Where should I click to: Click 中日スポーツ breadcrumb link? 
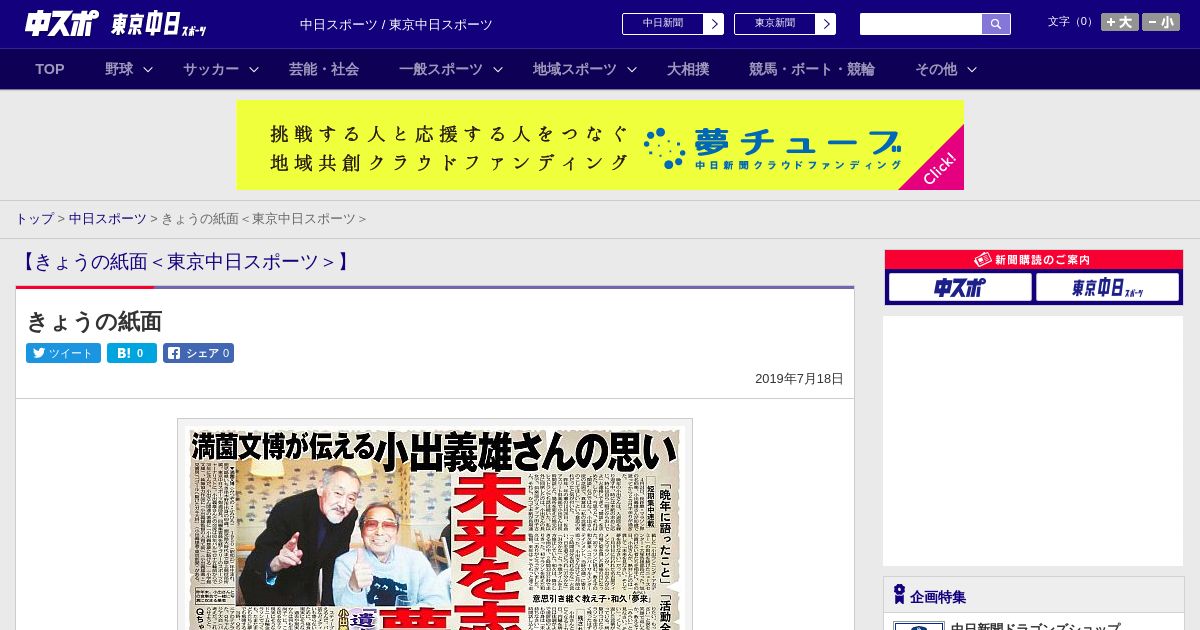(x=108, y=219)
